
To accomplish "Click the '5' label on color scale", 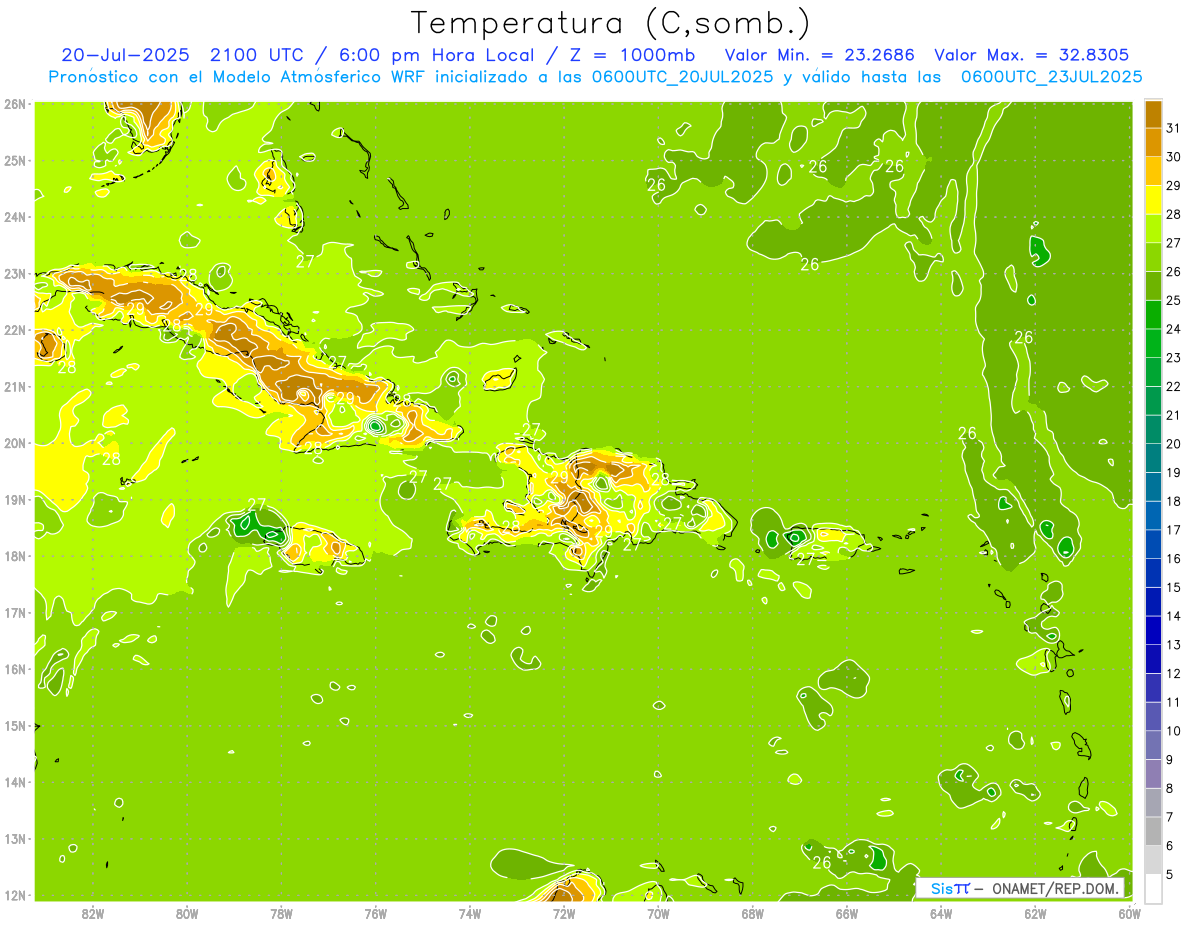I will (x=1170, y=874).
